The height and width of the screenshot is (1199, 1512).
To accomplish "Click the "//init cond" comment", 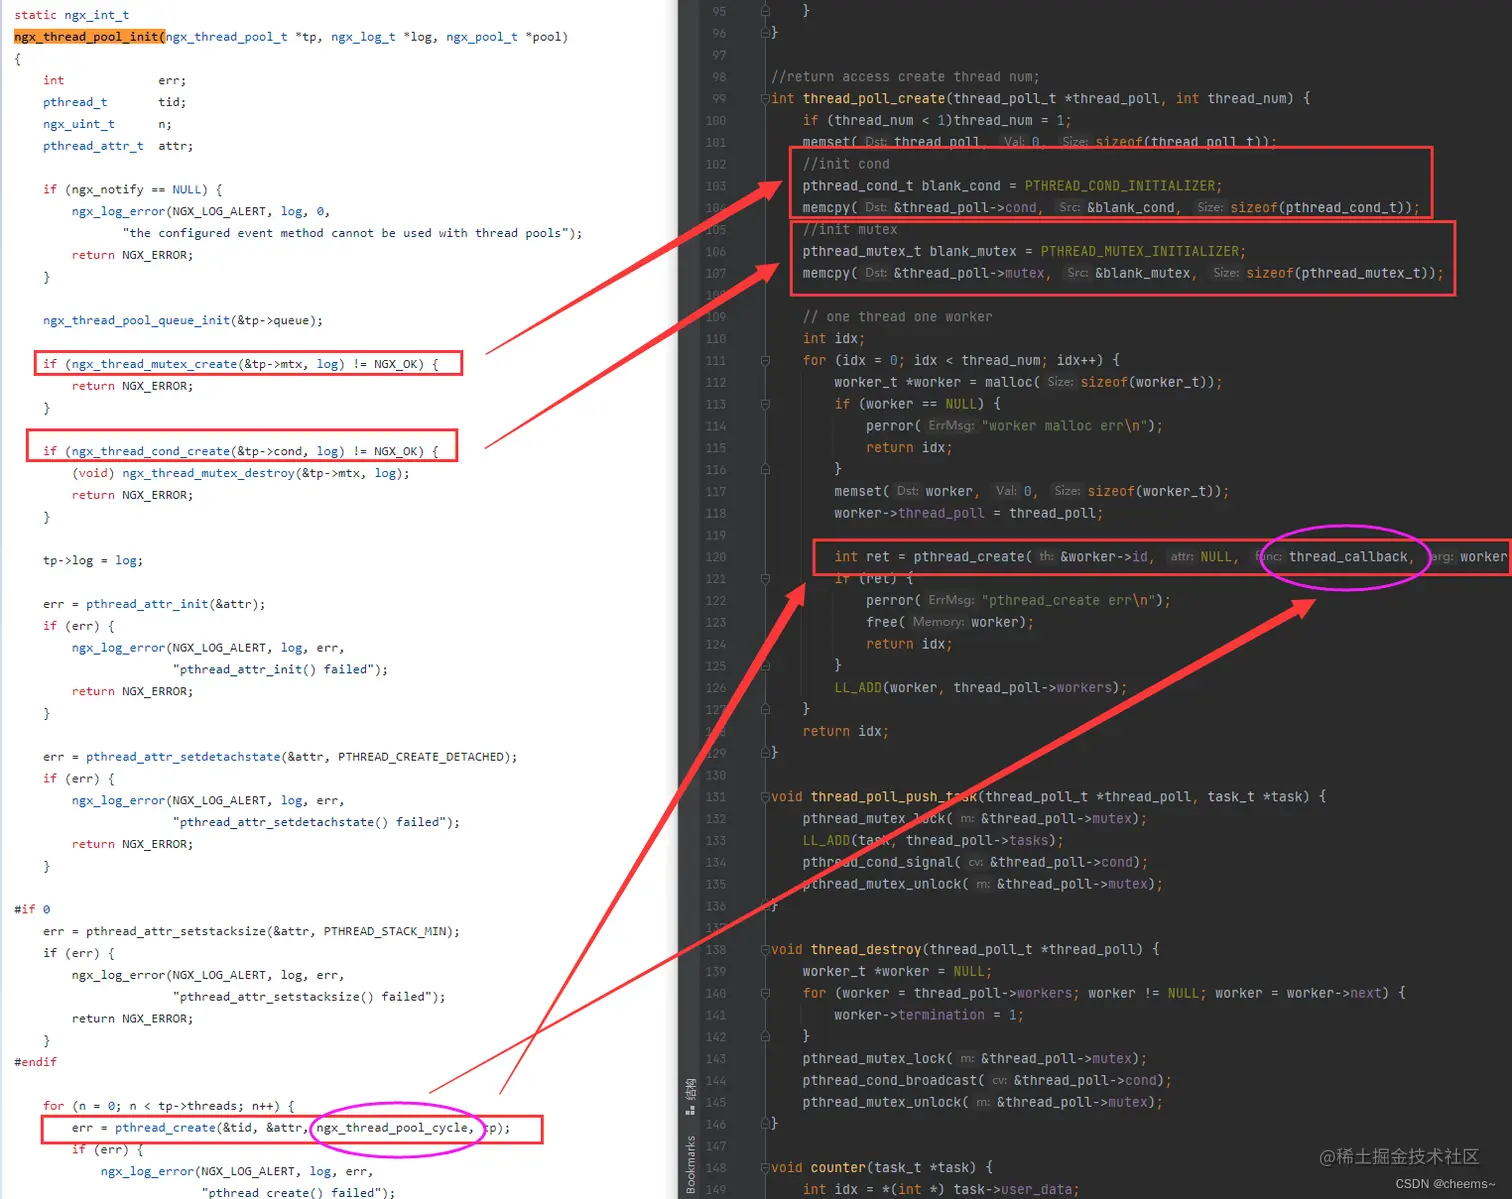I will pos(846,164).
